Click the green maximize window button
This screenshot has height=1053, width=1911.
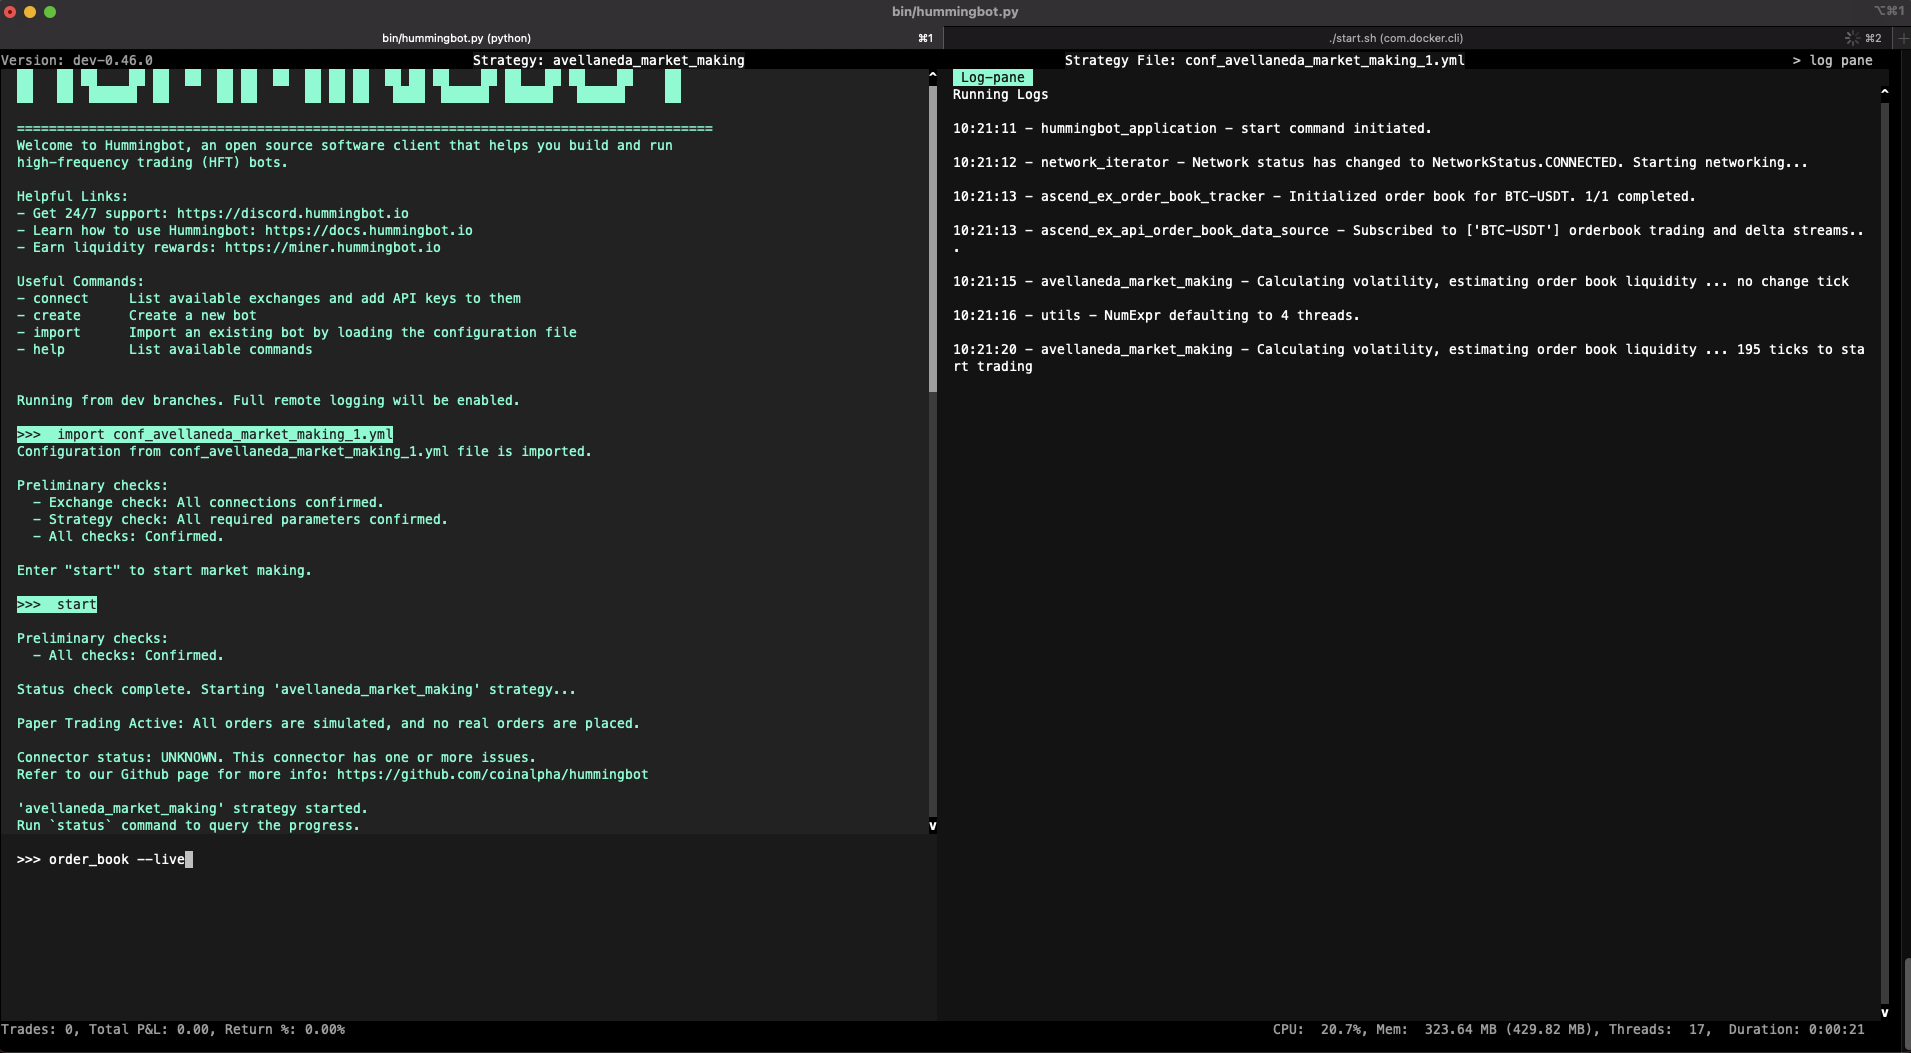click(x=50, y=12)
